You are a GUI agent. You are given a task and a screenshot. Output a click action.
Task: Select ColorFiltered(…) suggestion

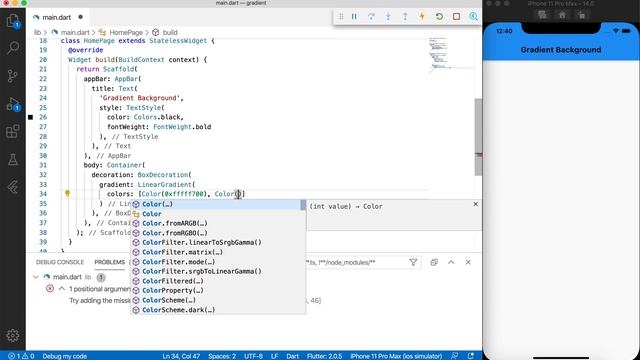tap(218, 281)
